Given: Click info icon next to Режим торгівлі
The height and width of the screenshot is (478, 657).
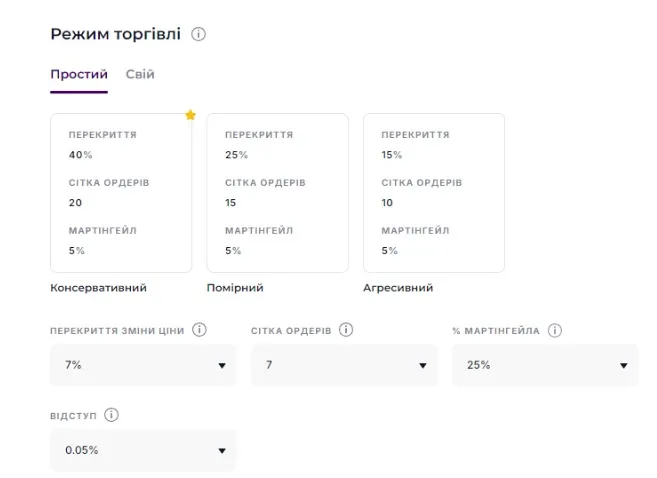Looking at the screenshot, I should pyautogui.click(x=198, y=35).
